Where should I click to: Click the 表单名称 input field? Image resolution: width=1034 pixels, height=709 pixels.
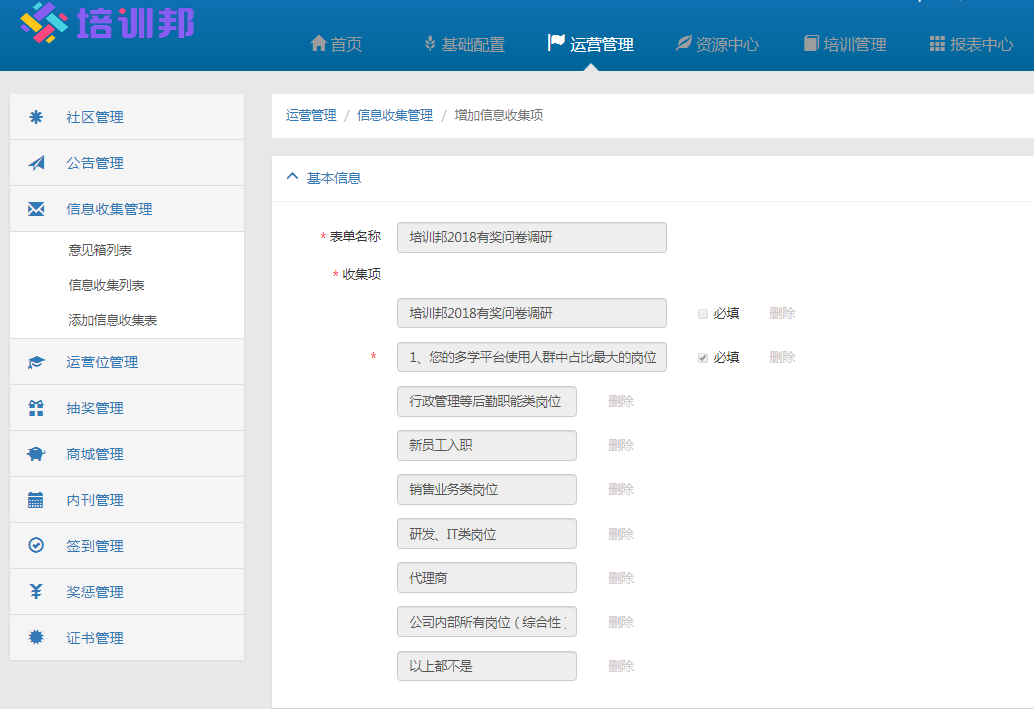(x=532, y=237)
